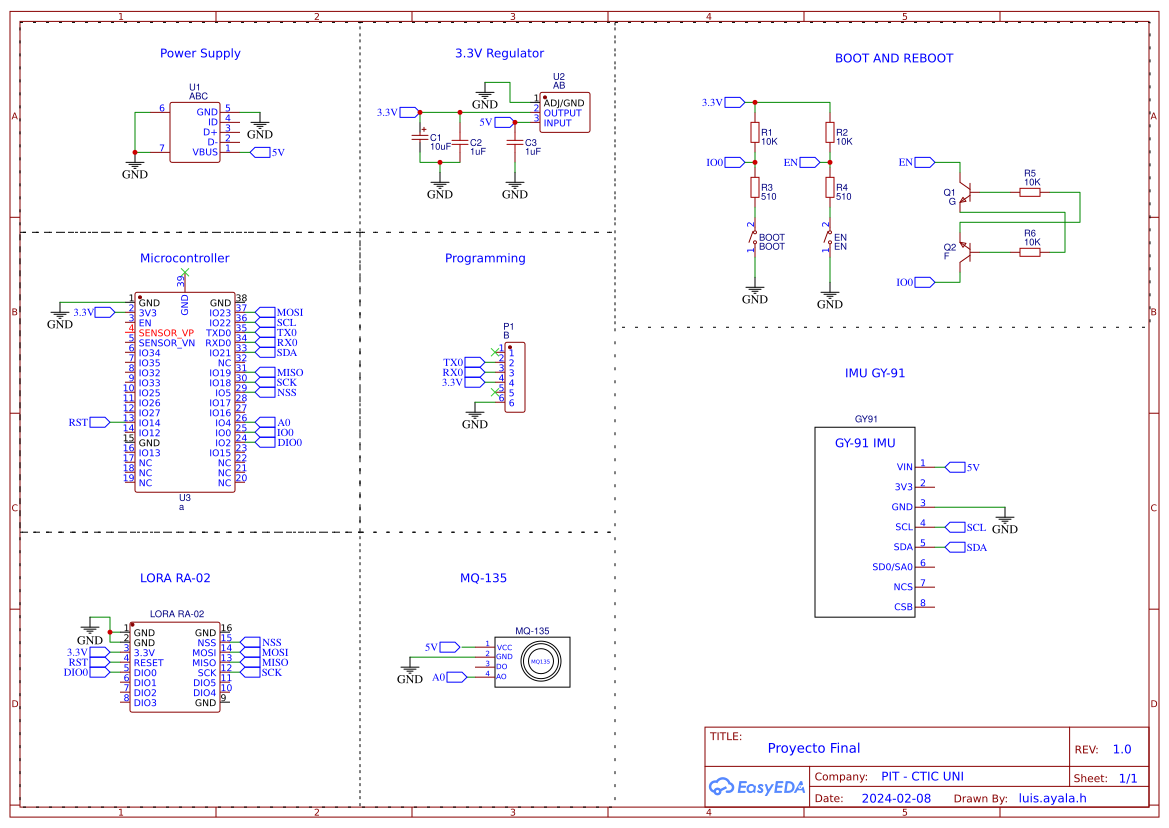Click the title text Proyecto Final
This screenshot has width=1169, height=828.
click(x=813, y=748)
